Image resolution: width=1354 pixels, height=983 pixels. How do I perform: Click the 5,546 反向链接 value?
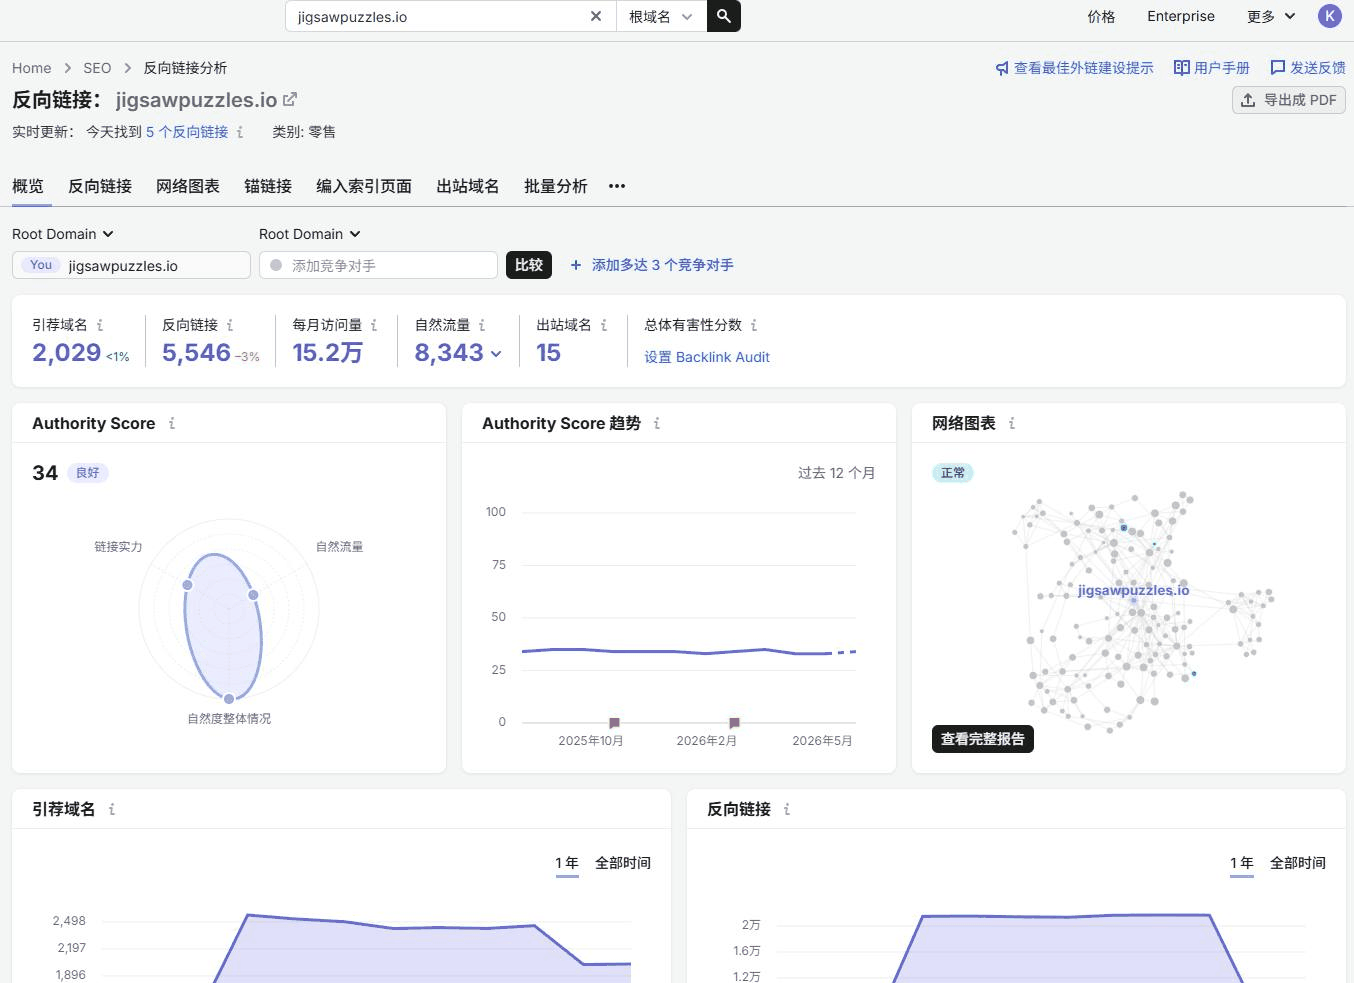(x=197, y=353)
